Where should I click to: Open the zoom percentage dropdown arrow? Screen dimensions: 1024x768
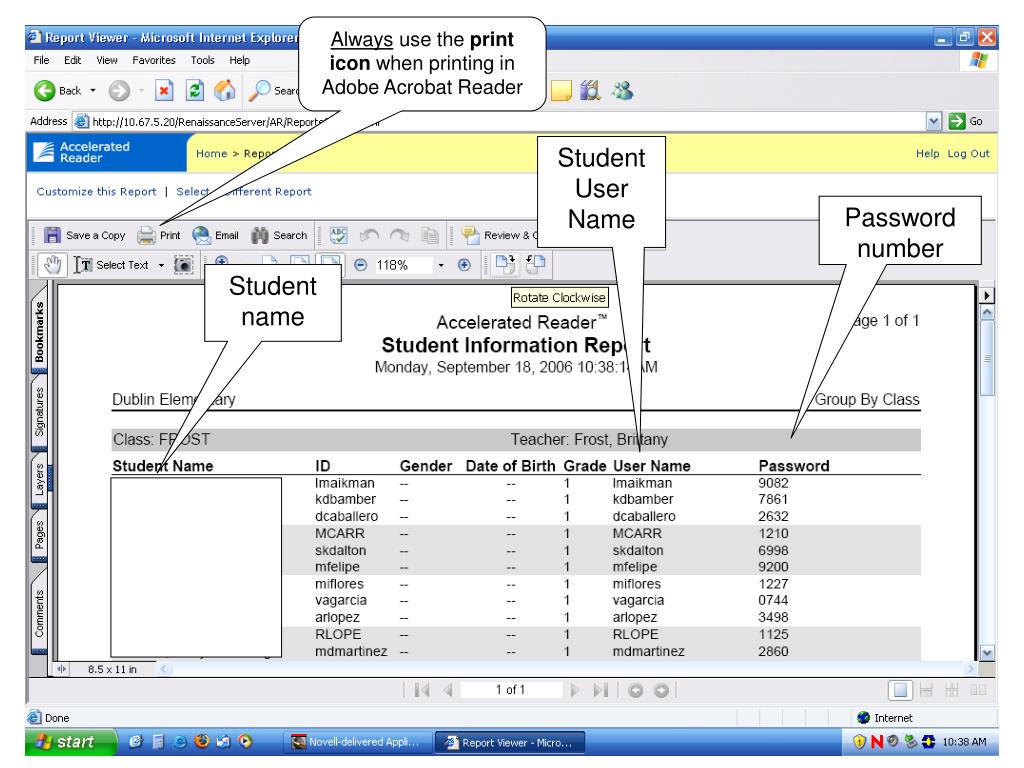click(441, 265)
